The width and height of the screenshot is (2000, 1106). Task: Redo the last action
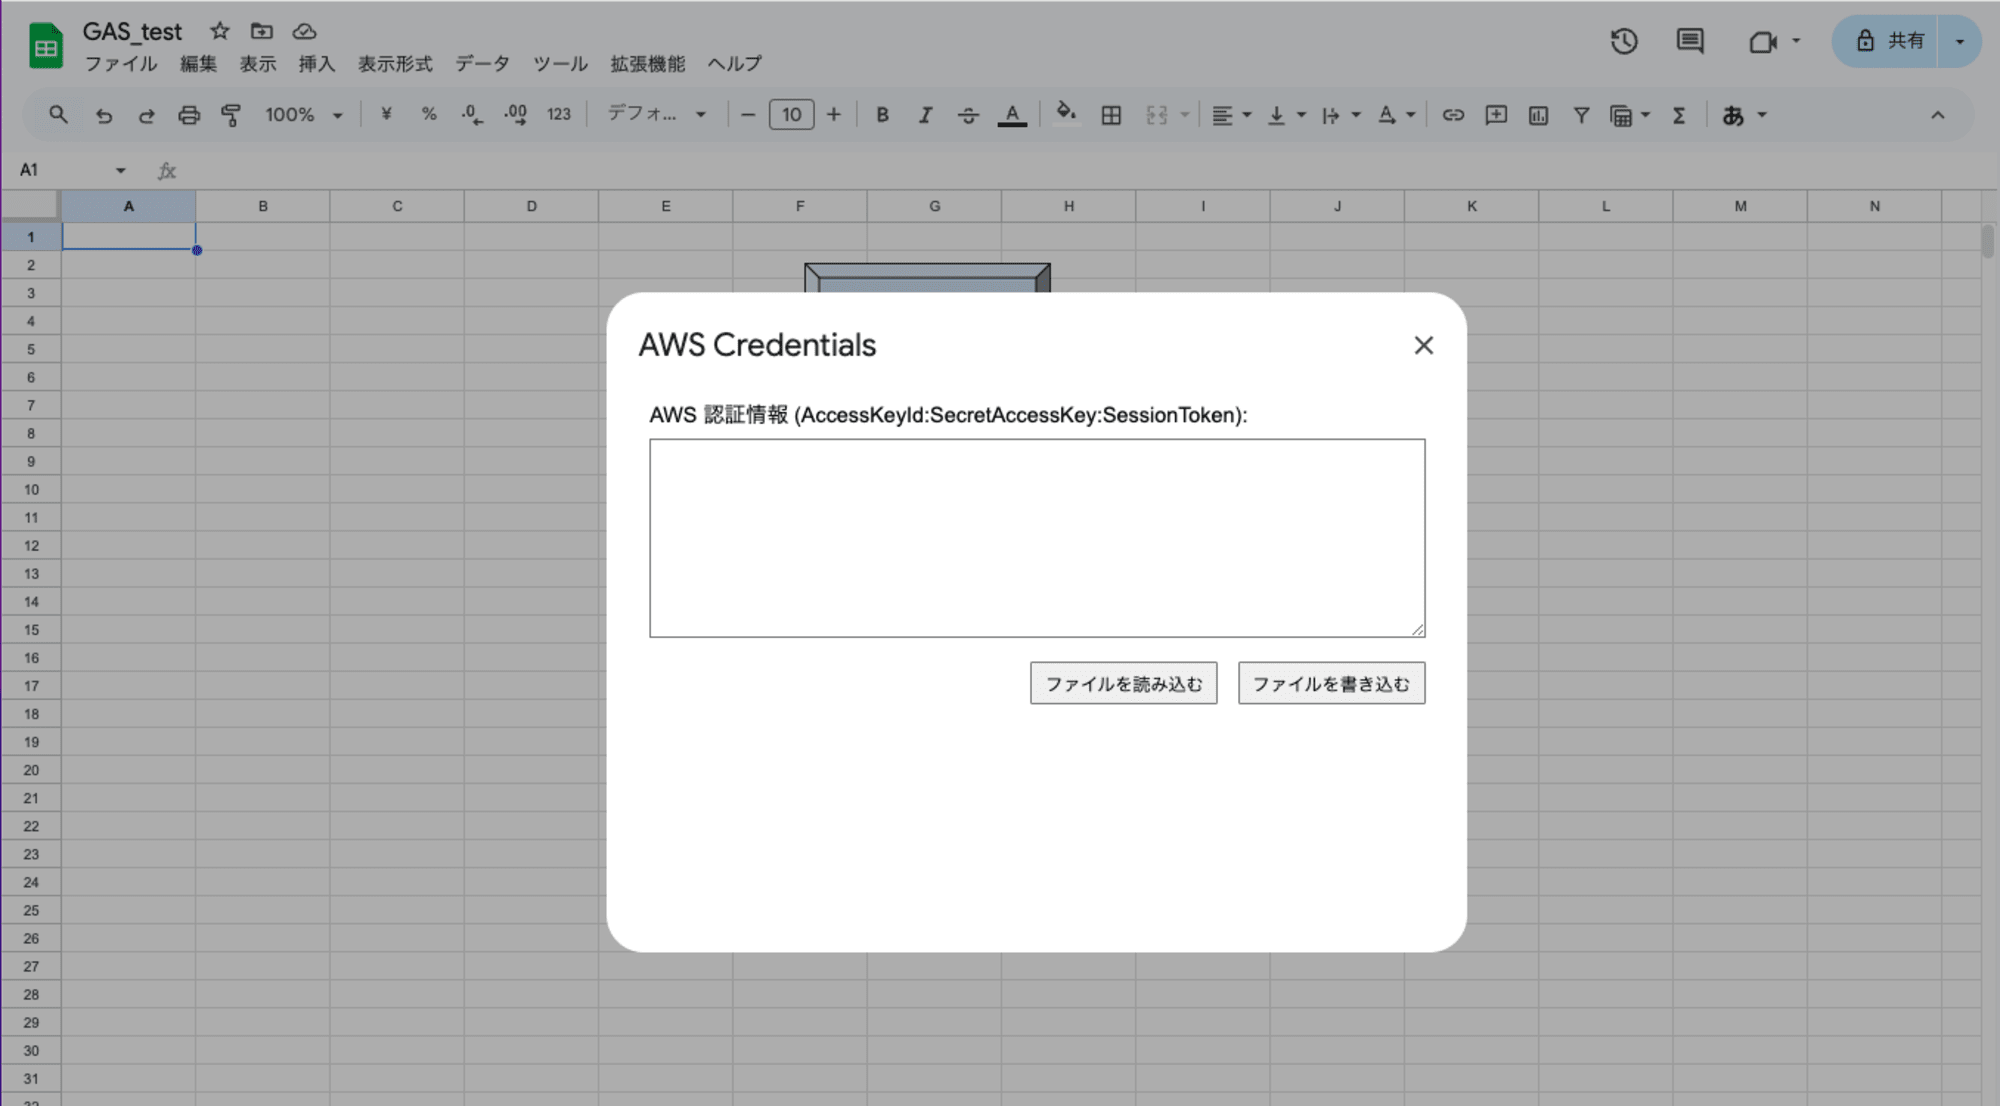tap(146, 115)
